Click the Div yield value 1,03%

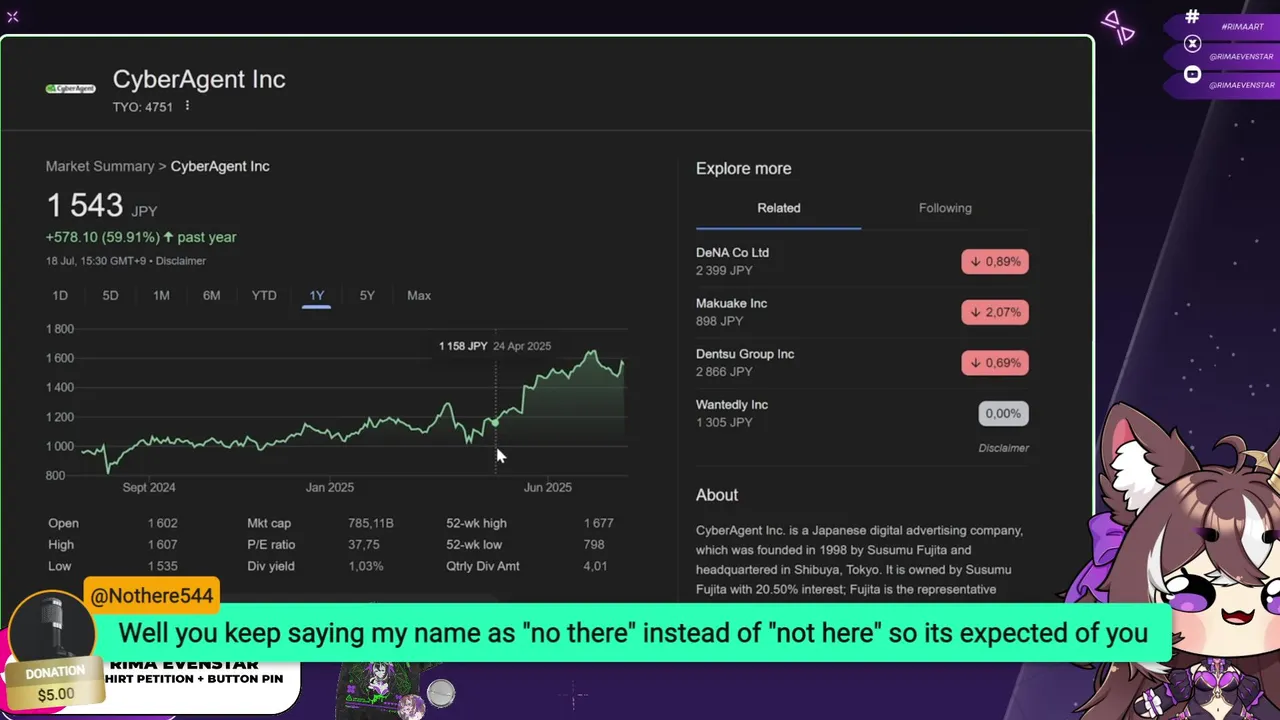point(365,566)
